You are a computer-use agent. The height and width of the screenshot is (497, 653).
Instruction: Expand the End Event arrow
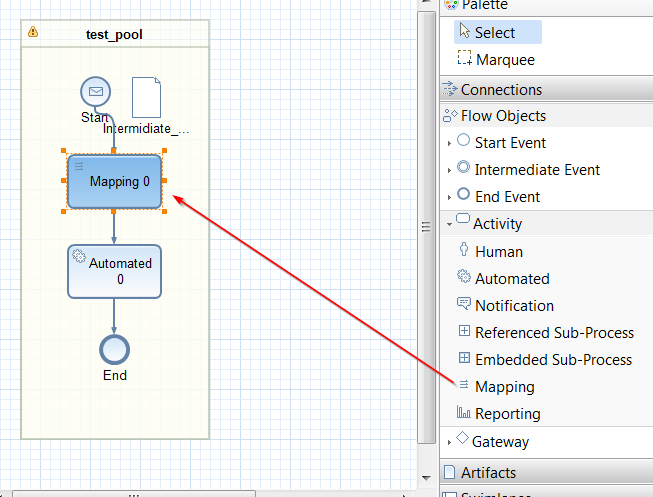point(449,197)
